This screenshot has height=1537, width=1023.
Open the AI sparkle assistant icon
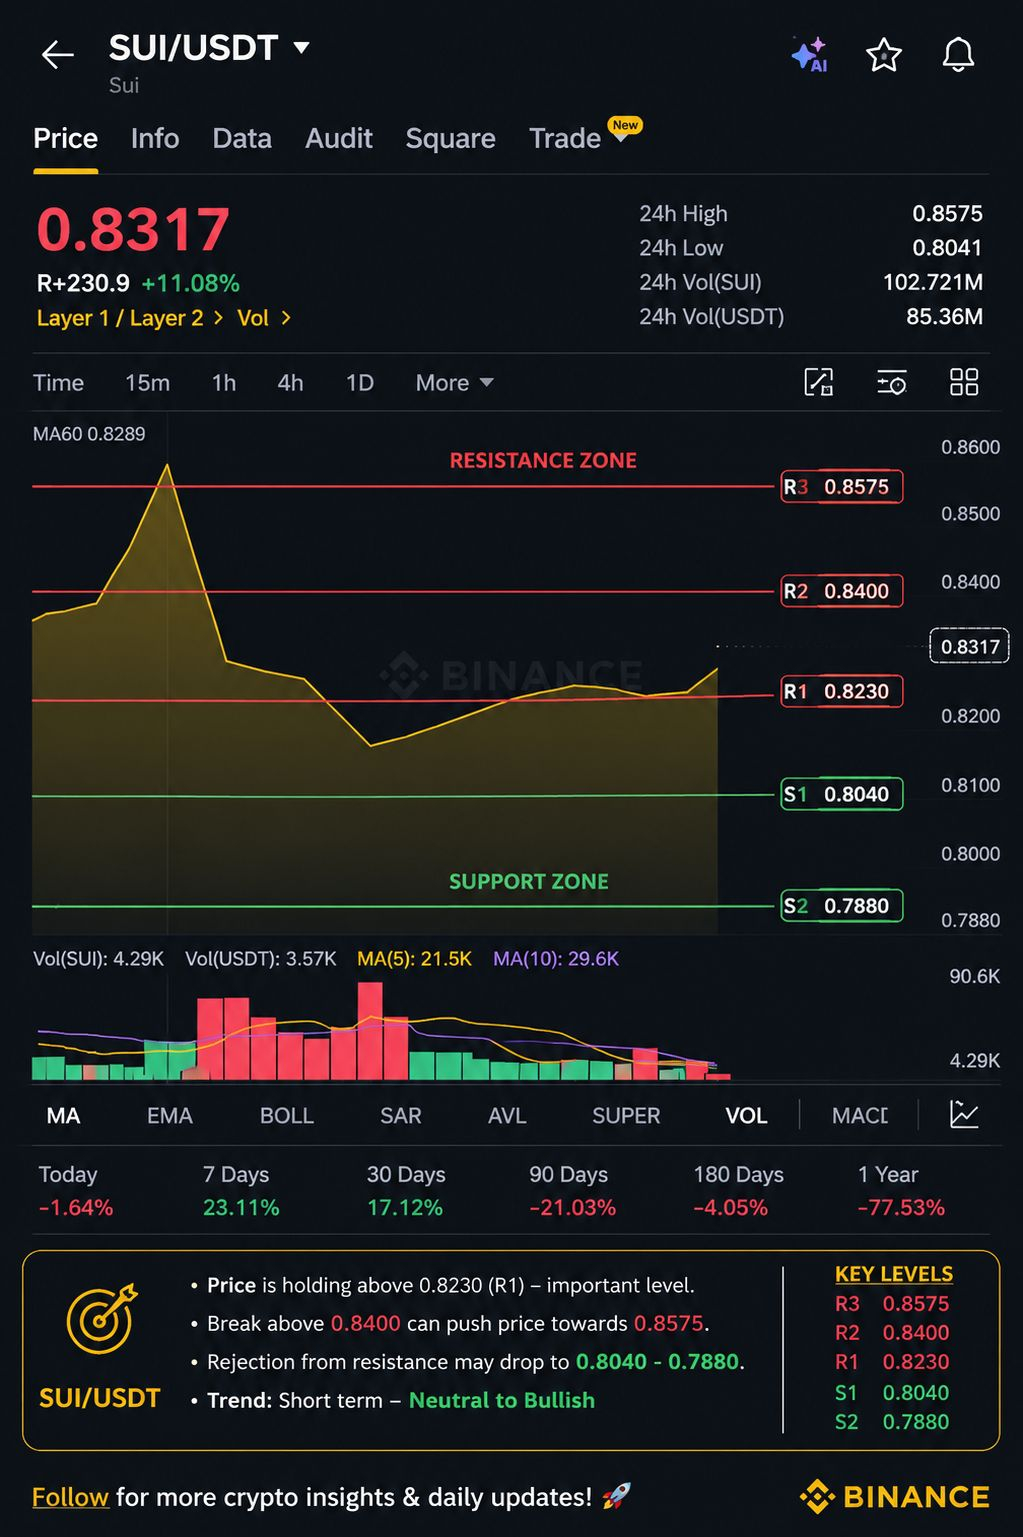click(x=809, y=55)
